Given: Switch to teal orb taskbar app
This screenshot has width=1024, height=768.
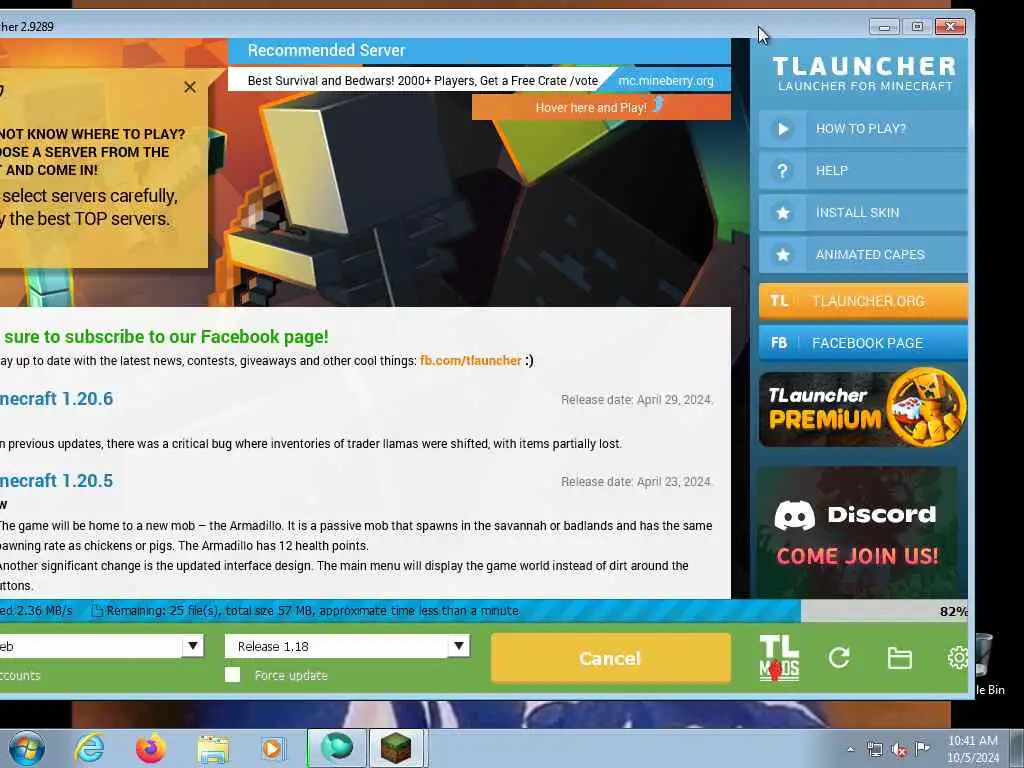Looking at the screenshot, I should (x=337, y=748).
